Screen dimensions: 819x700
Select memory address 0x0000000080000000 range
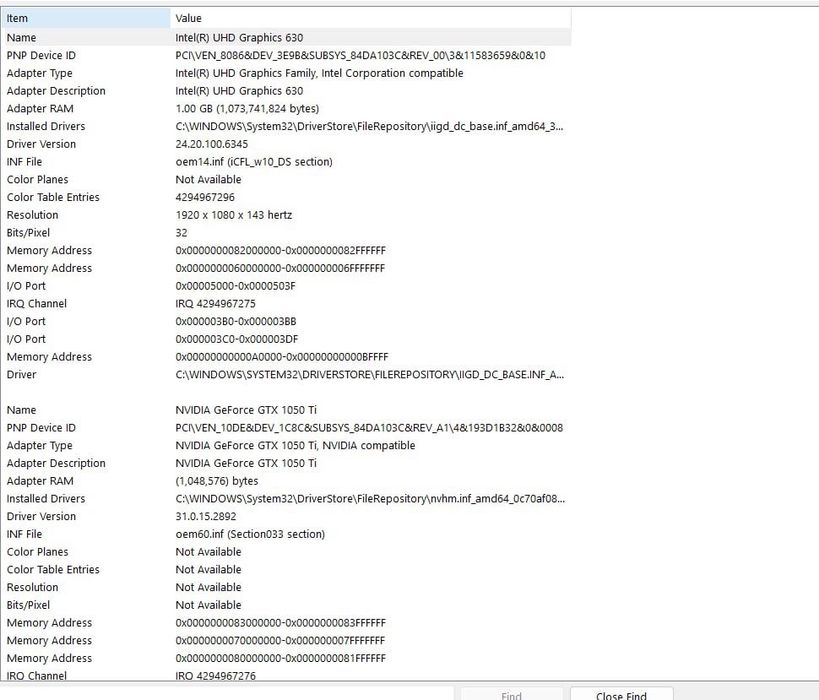[x=280, y=658]
